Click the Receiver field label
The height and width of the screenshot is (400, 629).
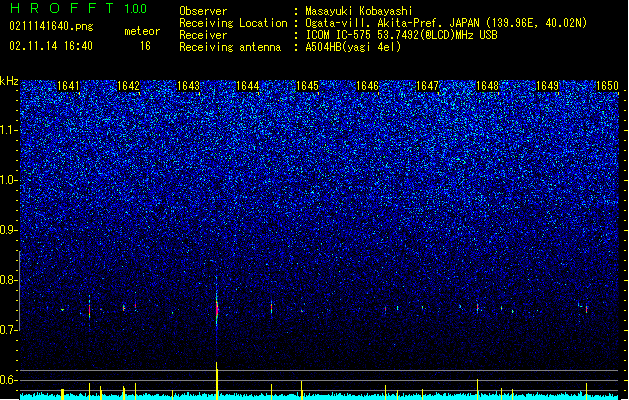pos(203,35)
